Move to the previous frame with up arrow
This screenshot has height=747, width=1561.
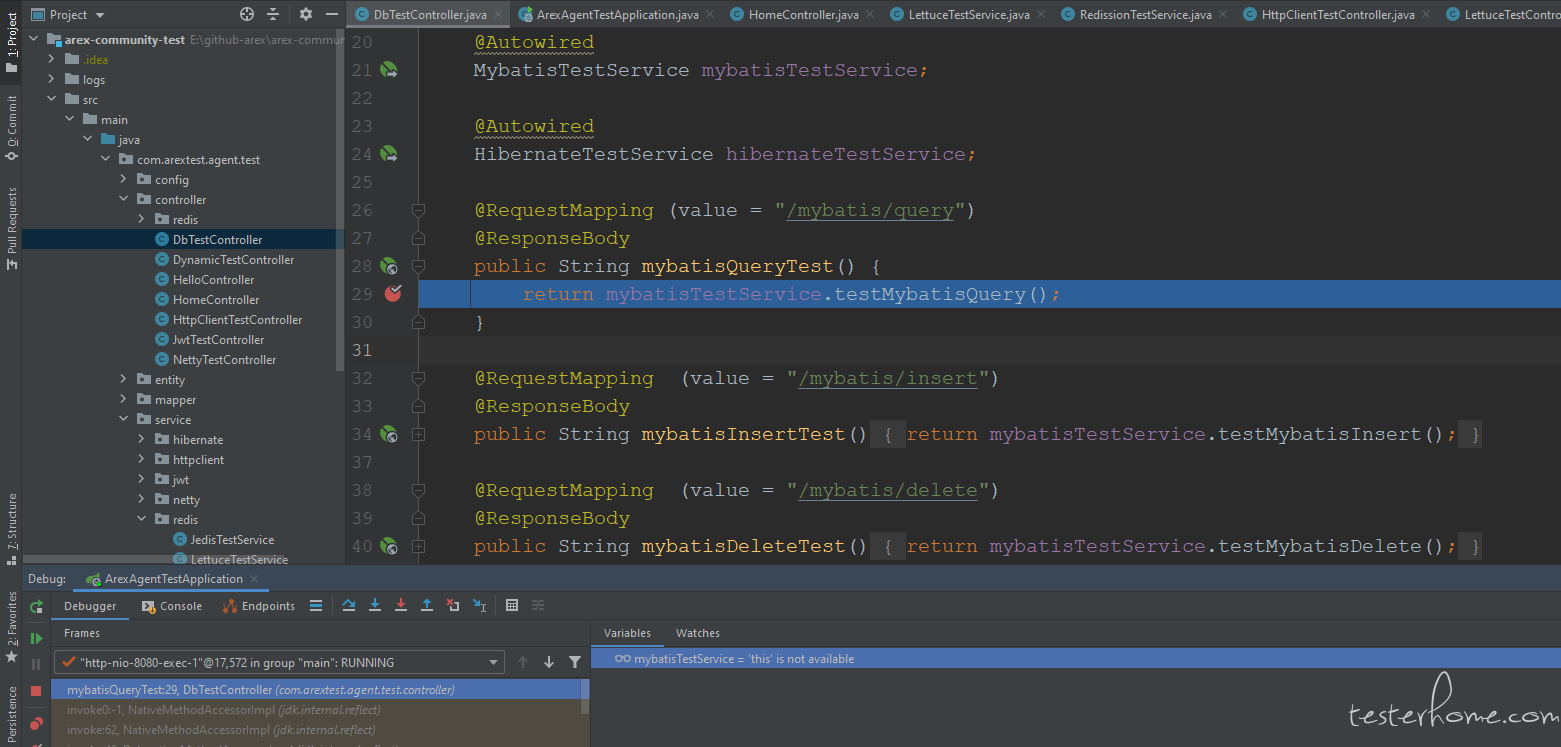click(523, 662)
